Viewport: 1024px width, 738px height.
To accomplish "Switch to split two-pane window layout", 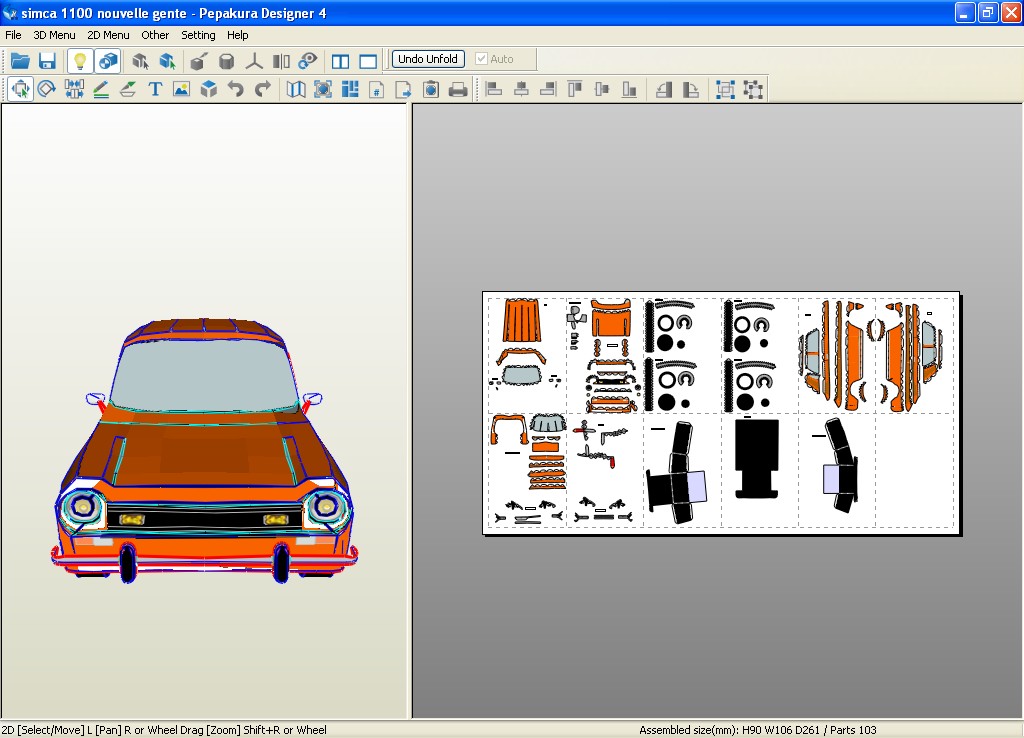I will [341, 61].
